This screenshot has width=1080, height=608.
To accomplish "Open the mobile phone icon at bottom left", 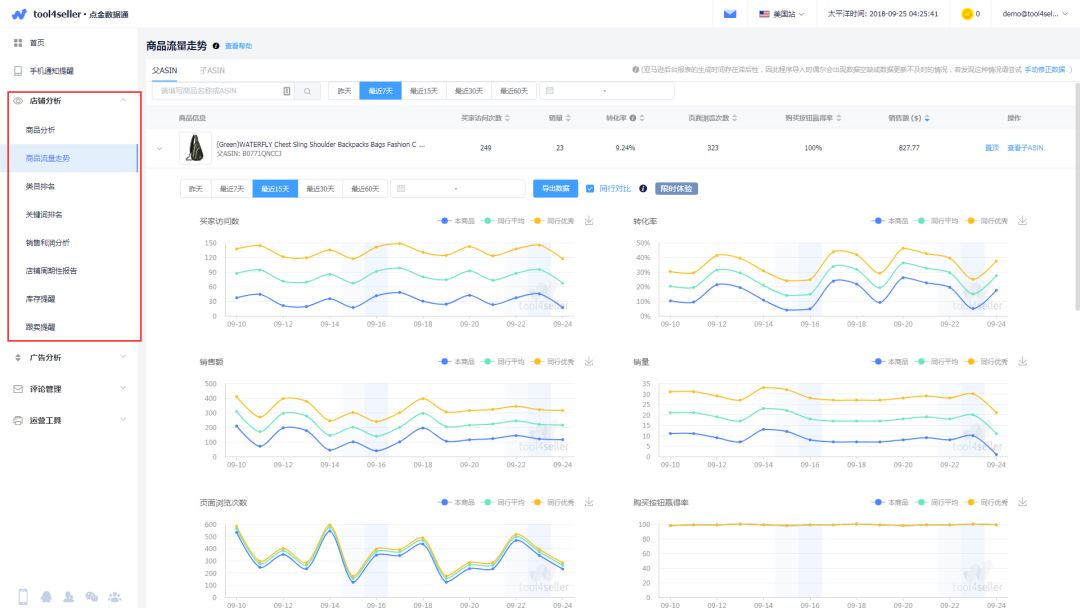I will [23, 597].
